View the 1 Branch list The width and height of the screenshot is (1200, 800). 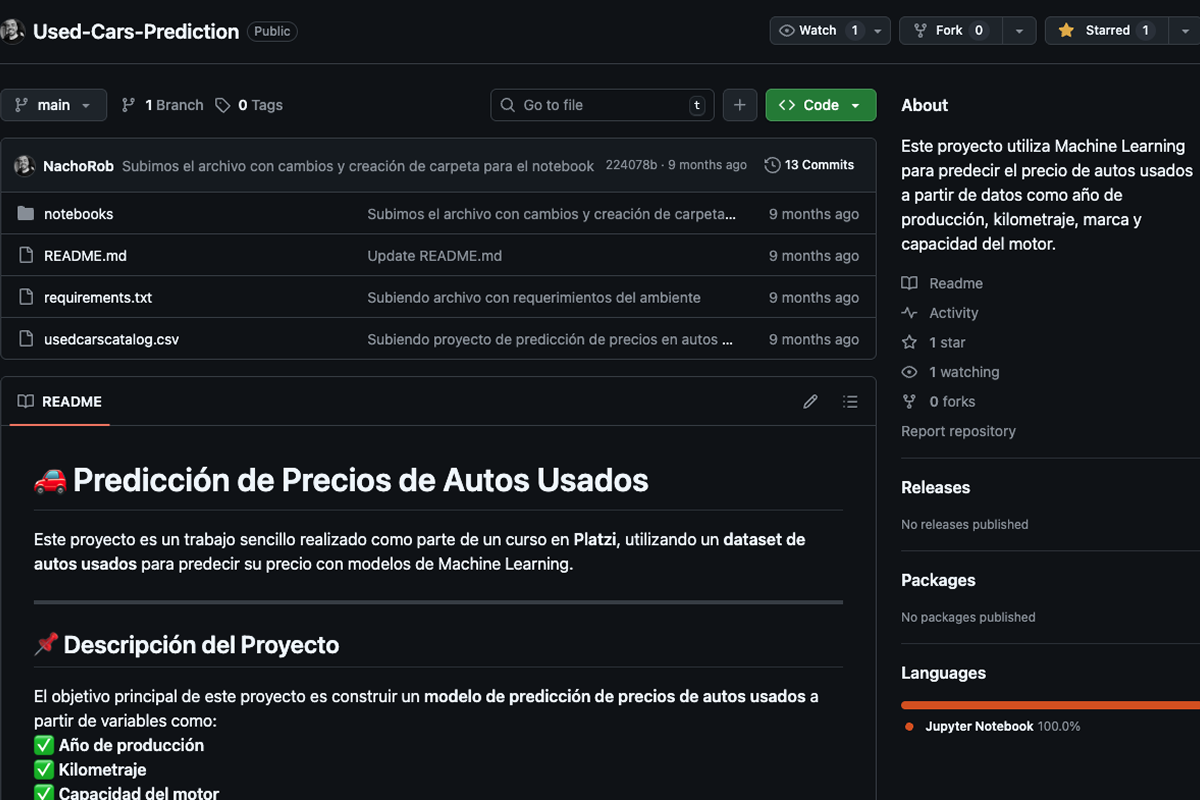pyautogui.click(x=162, y=105)
